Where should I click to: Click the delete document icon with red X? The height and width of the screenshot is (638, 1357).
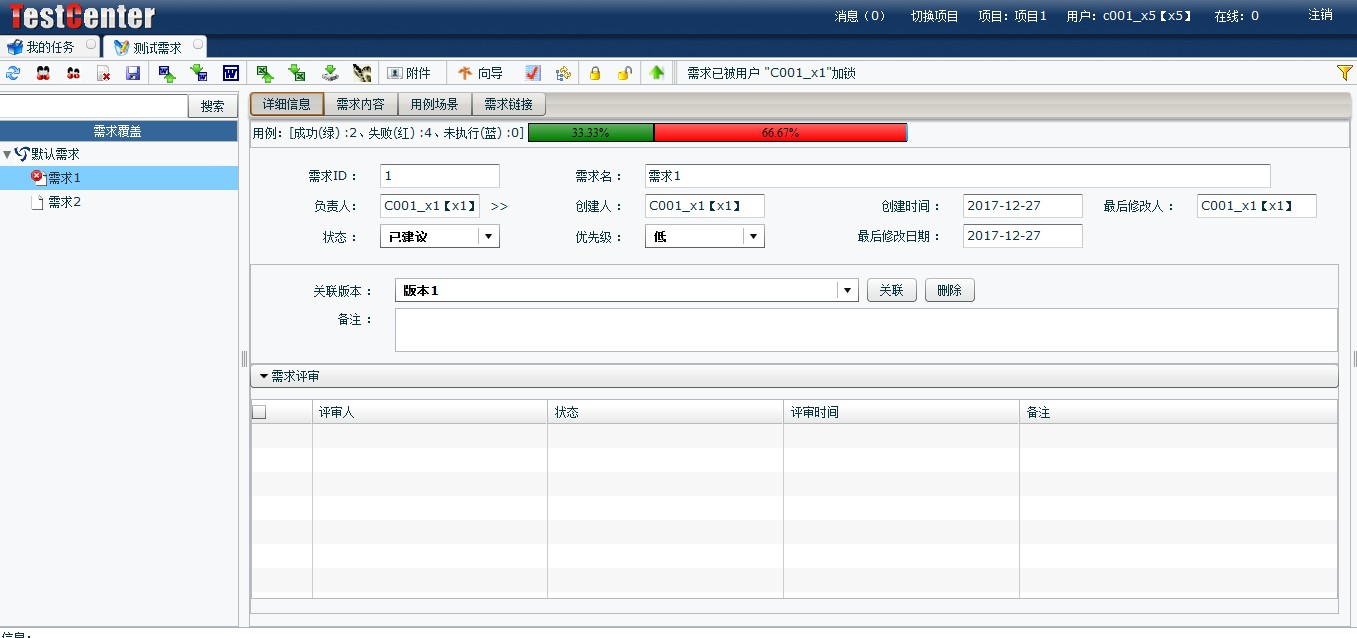coord(103,73)
